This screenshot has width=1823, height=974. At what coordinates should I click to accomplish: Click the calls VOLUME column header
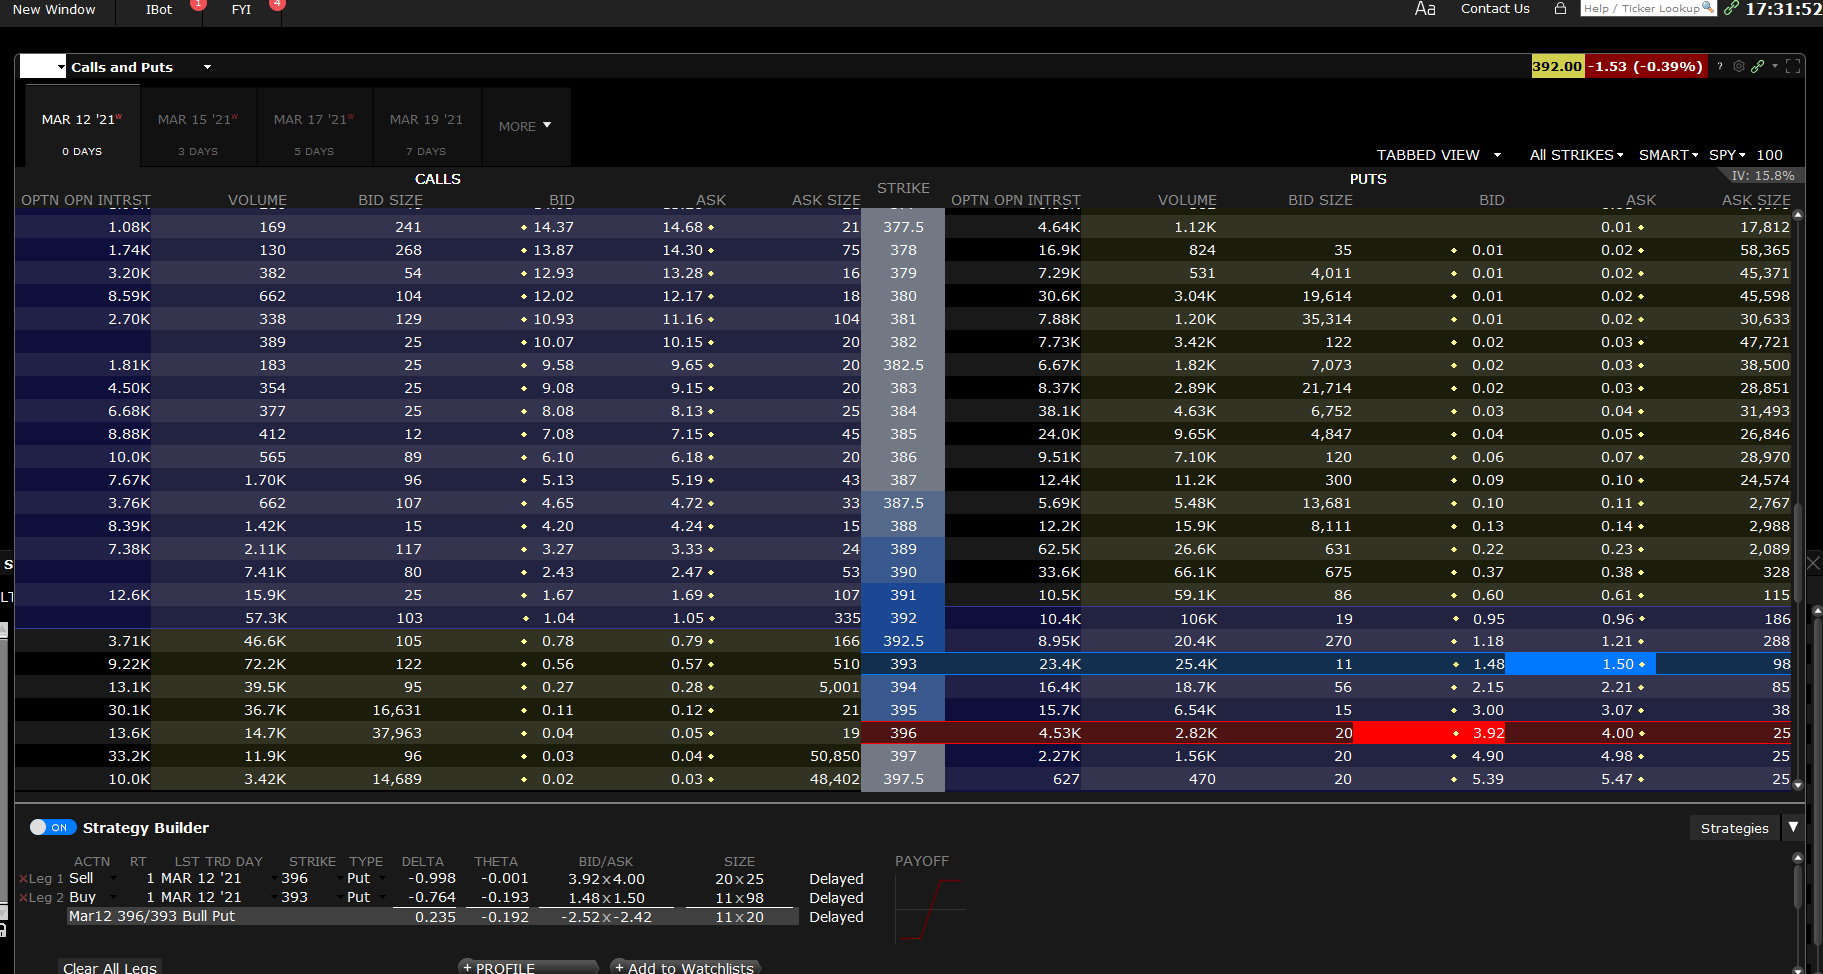click(x=257, y=200)
